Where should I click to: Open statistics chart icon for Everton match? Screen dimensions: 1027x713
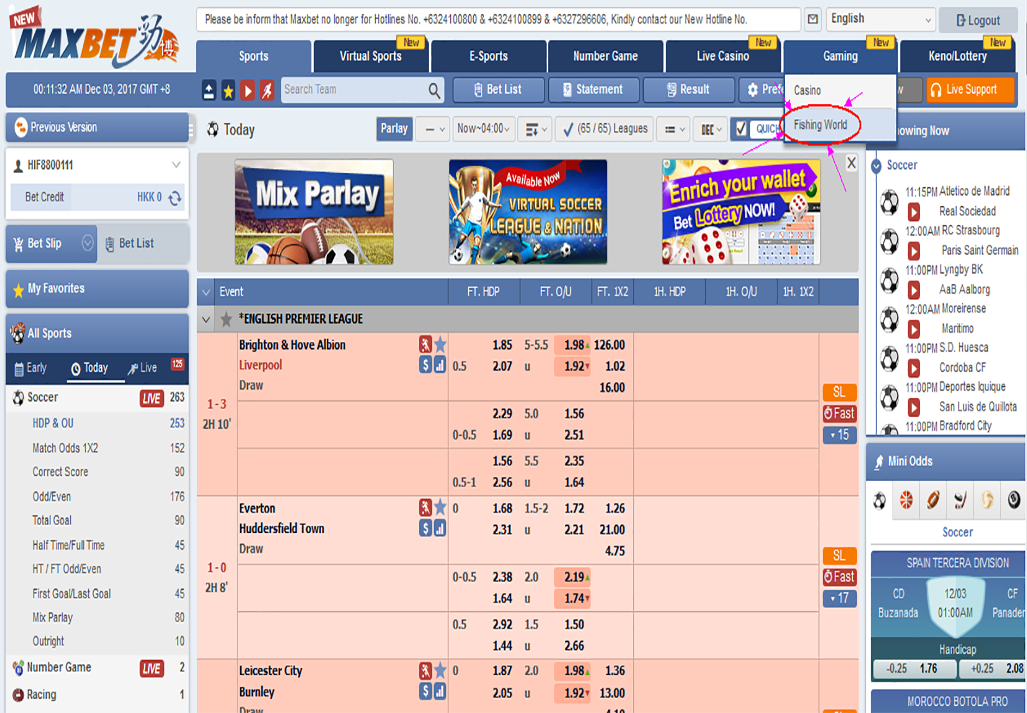click(440, 528)
